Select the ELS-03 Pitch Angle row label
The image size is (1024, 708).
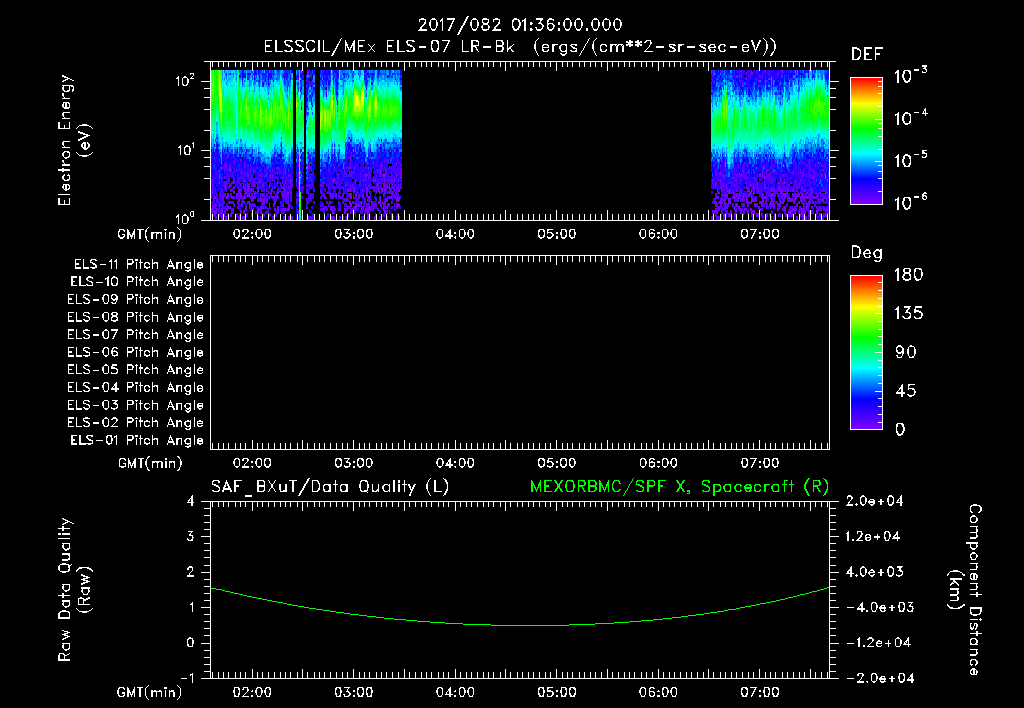tap(135, 406)
